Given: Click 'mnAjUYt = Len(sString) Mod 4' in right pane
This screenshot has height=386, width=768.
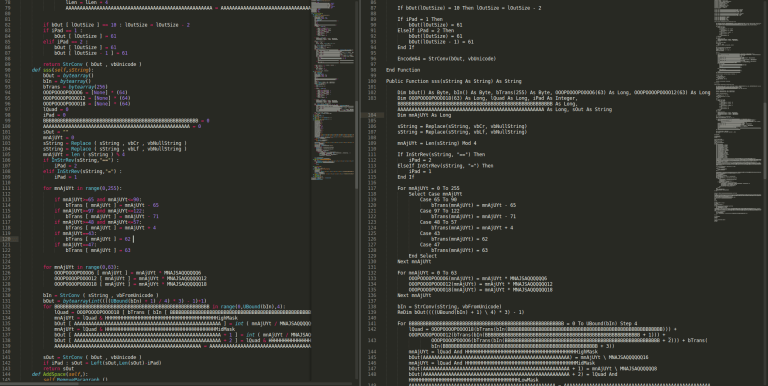Looking at the screenshot, I should (436, 143).
